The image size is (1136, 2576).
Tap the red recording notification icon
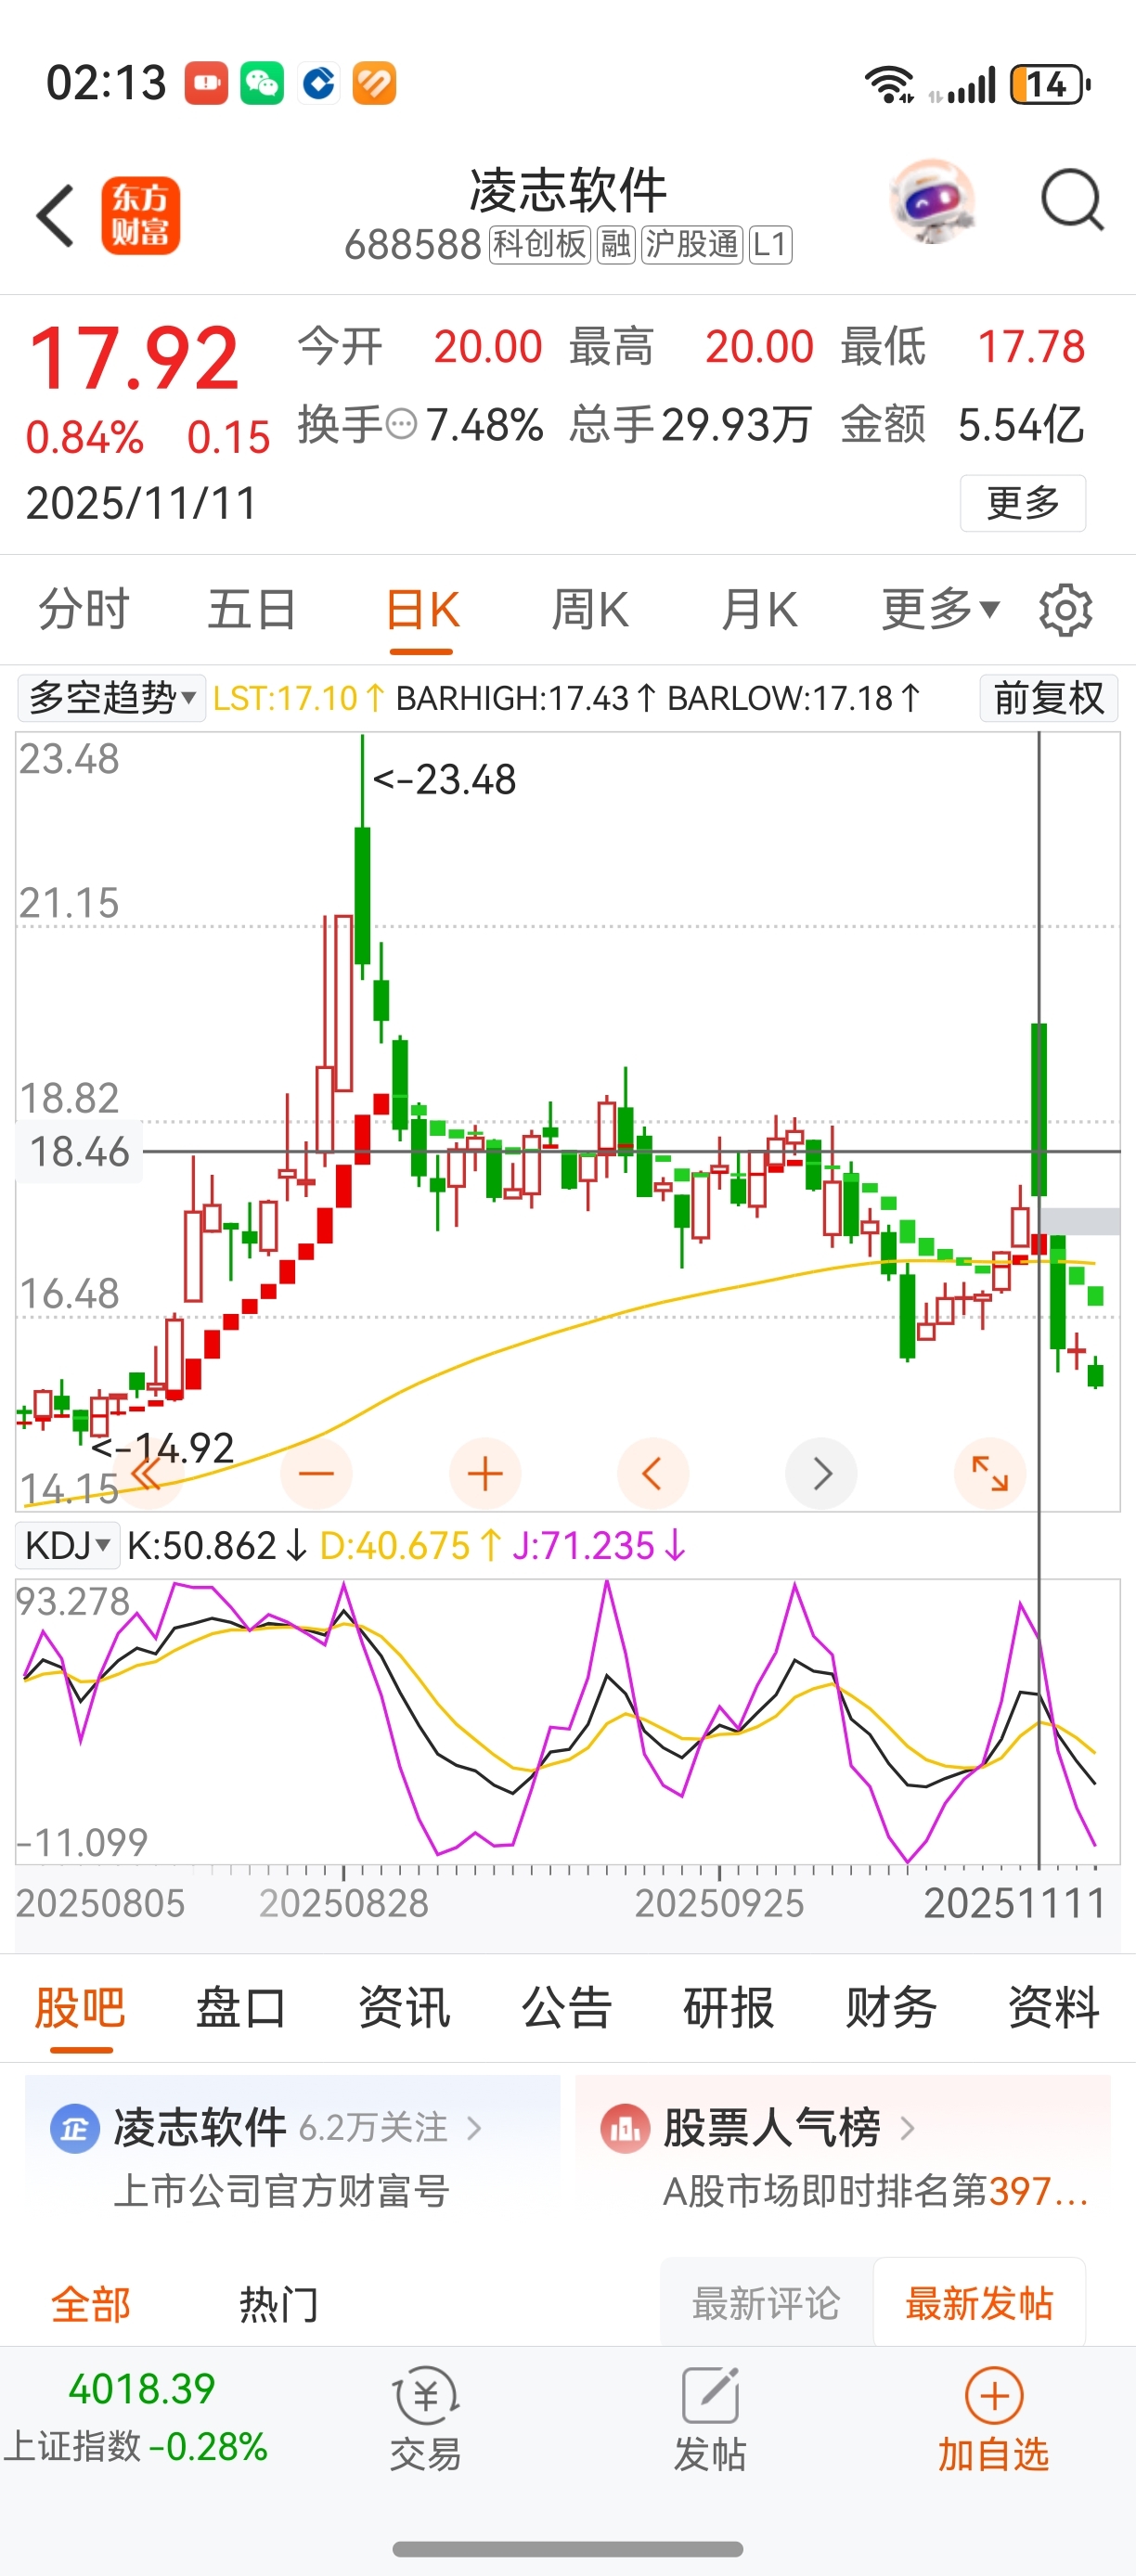206,83
